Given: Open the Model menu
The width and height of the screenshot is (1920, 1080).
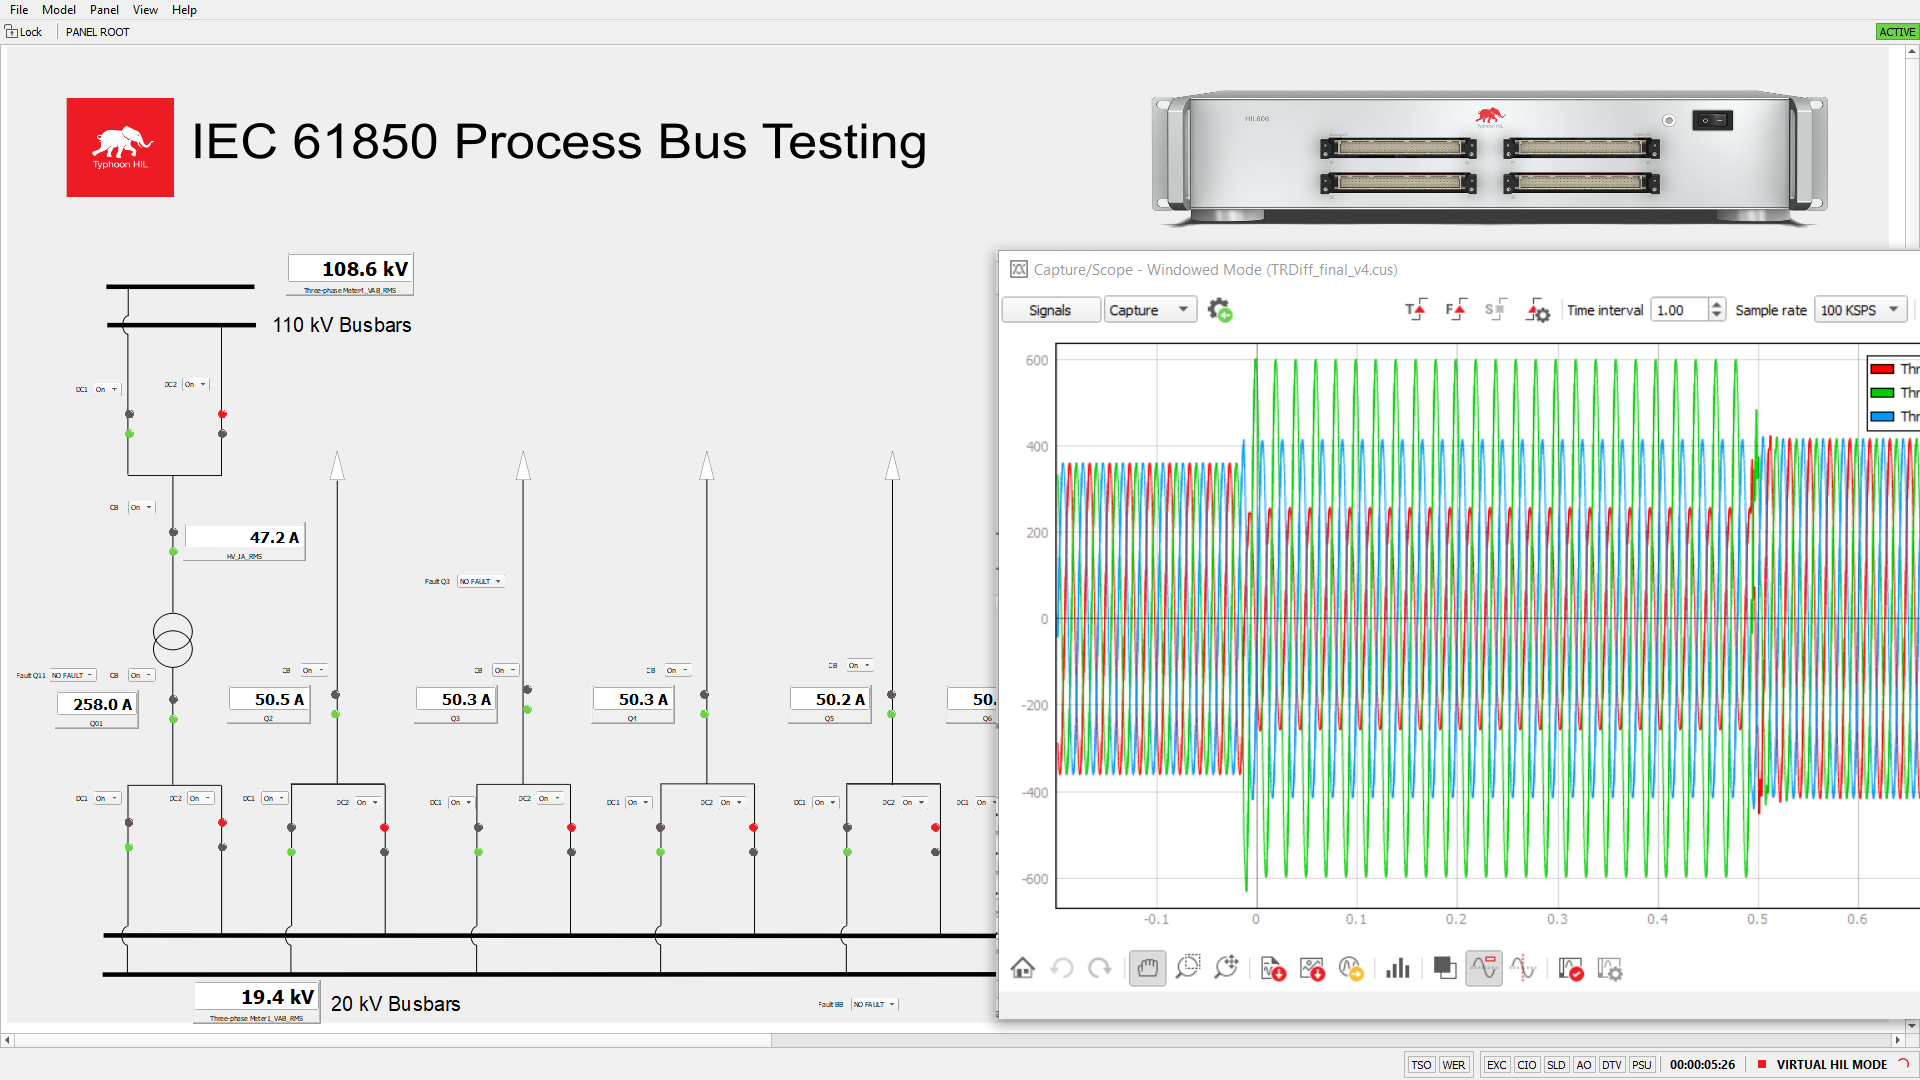Looking at the screenshot, I should coord(58,9).
